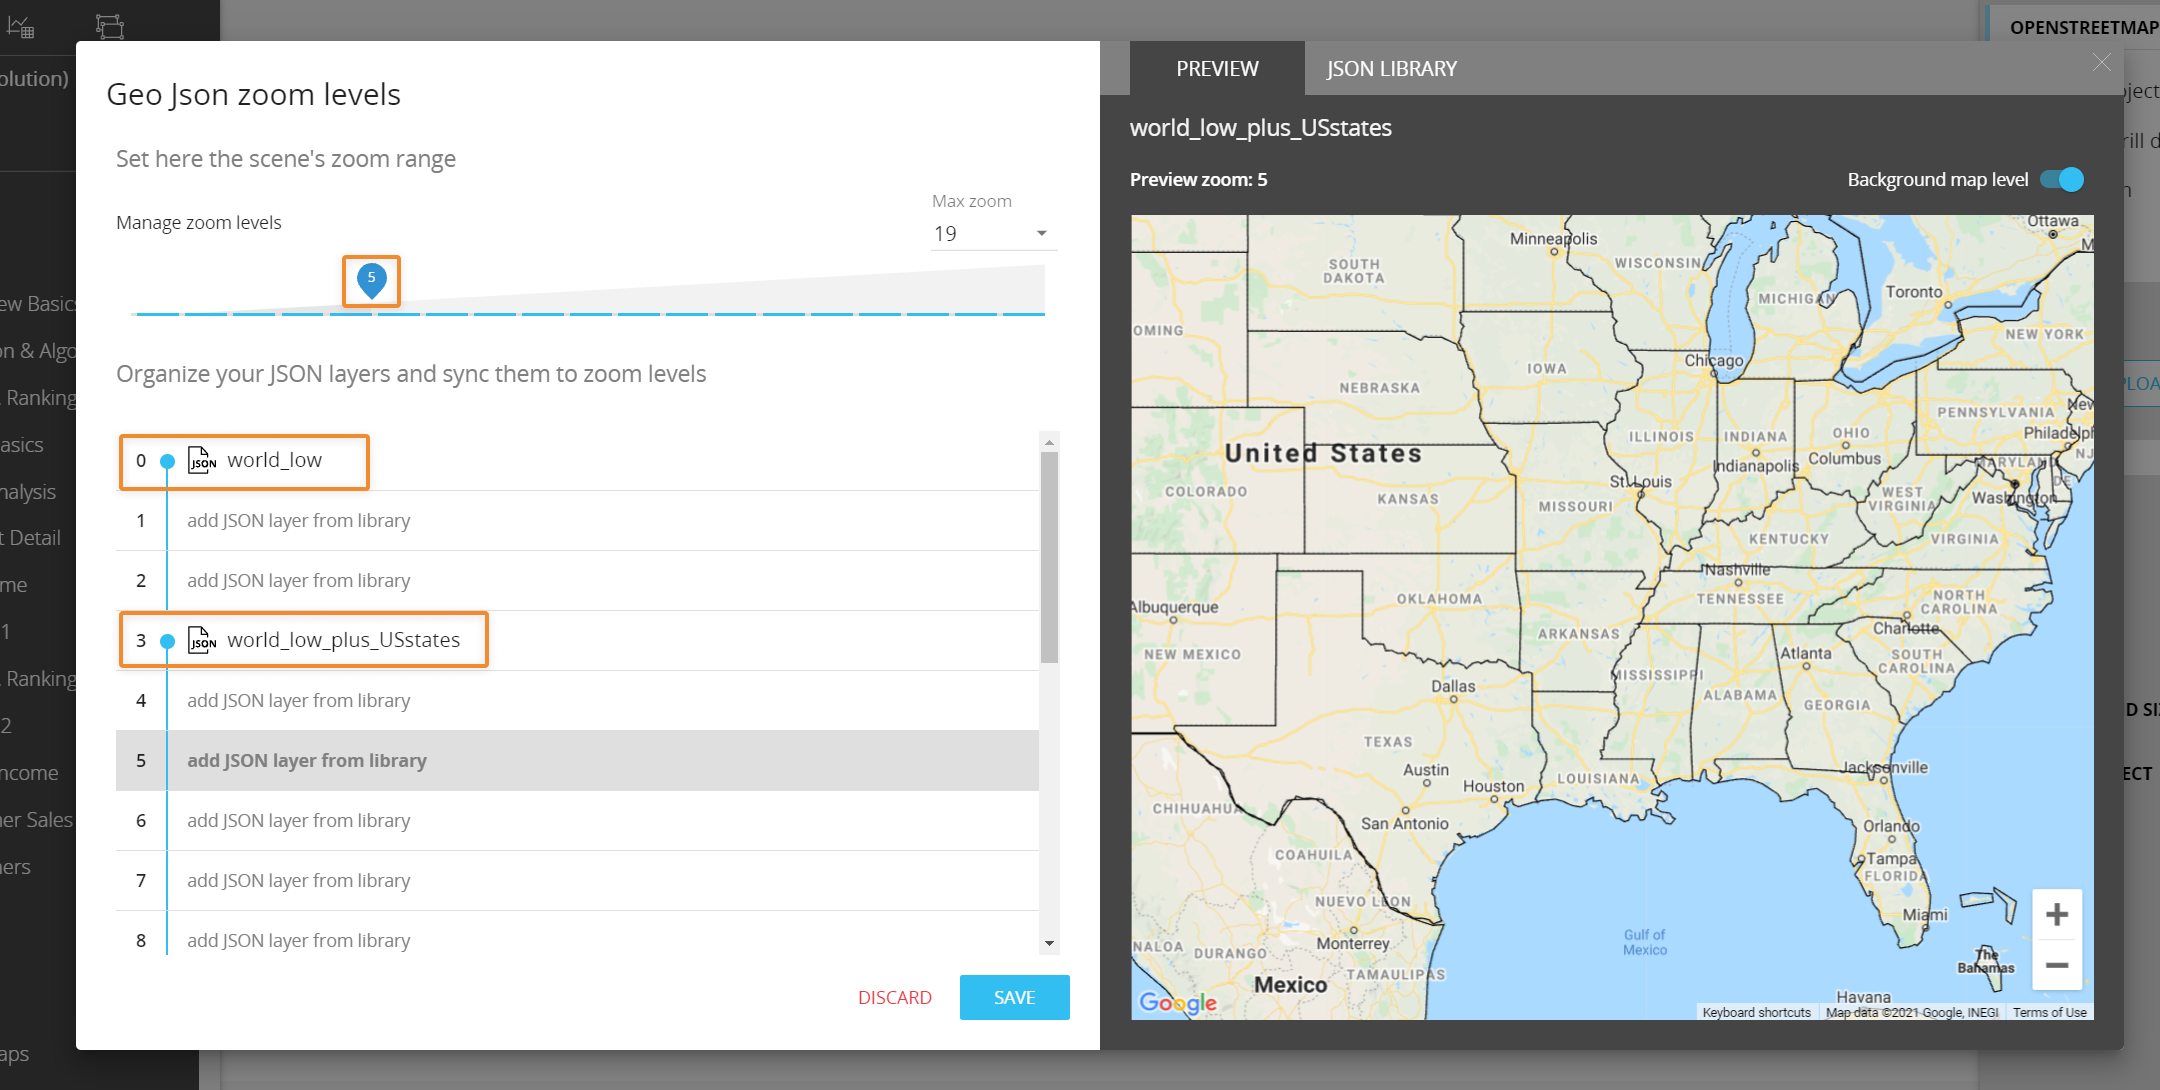Click the layer list scrollbar thumb
The height and width of the screenshot is (1090, 2160).
tap(1049, 557)
